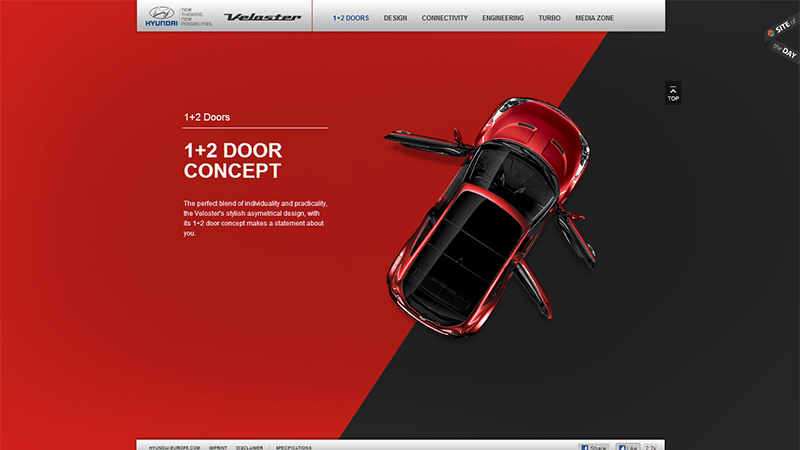Click the TOP scroll-up arrow button
Viewport: 800px width, 450px height.
pos(673,93)
